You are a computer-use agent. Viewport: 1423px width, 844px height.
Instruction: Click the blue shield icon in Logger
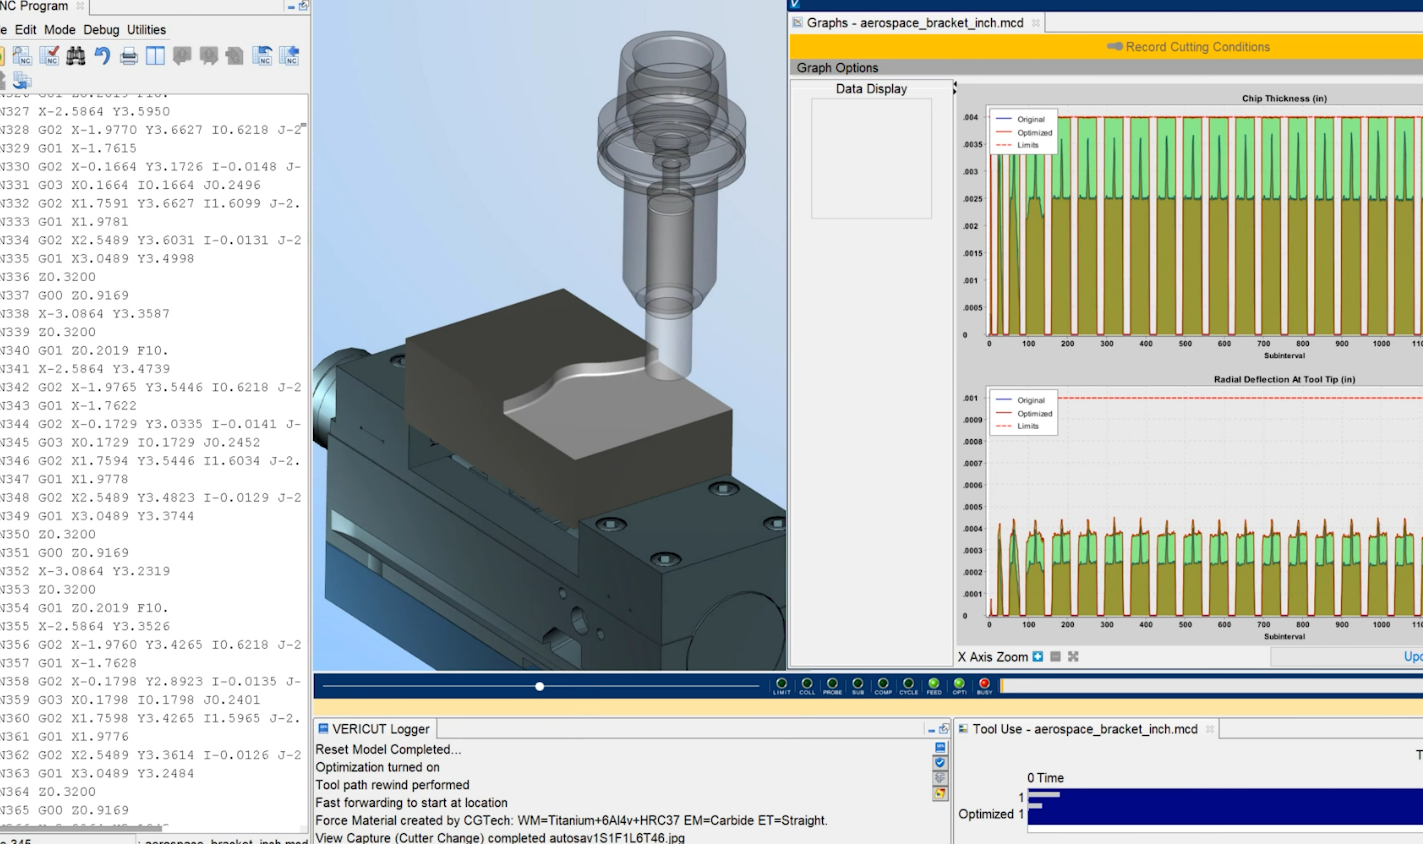coord(940,763)
